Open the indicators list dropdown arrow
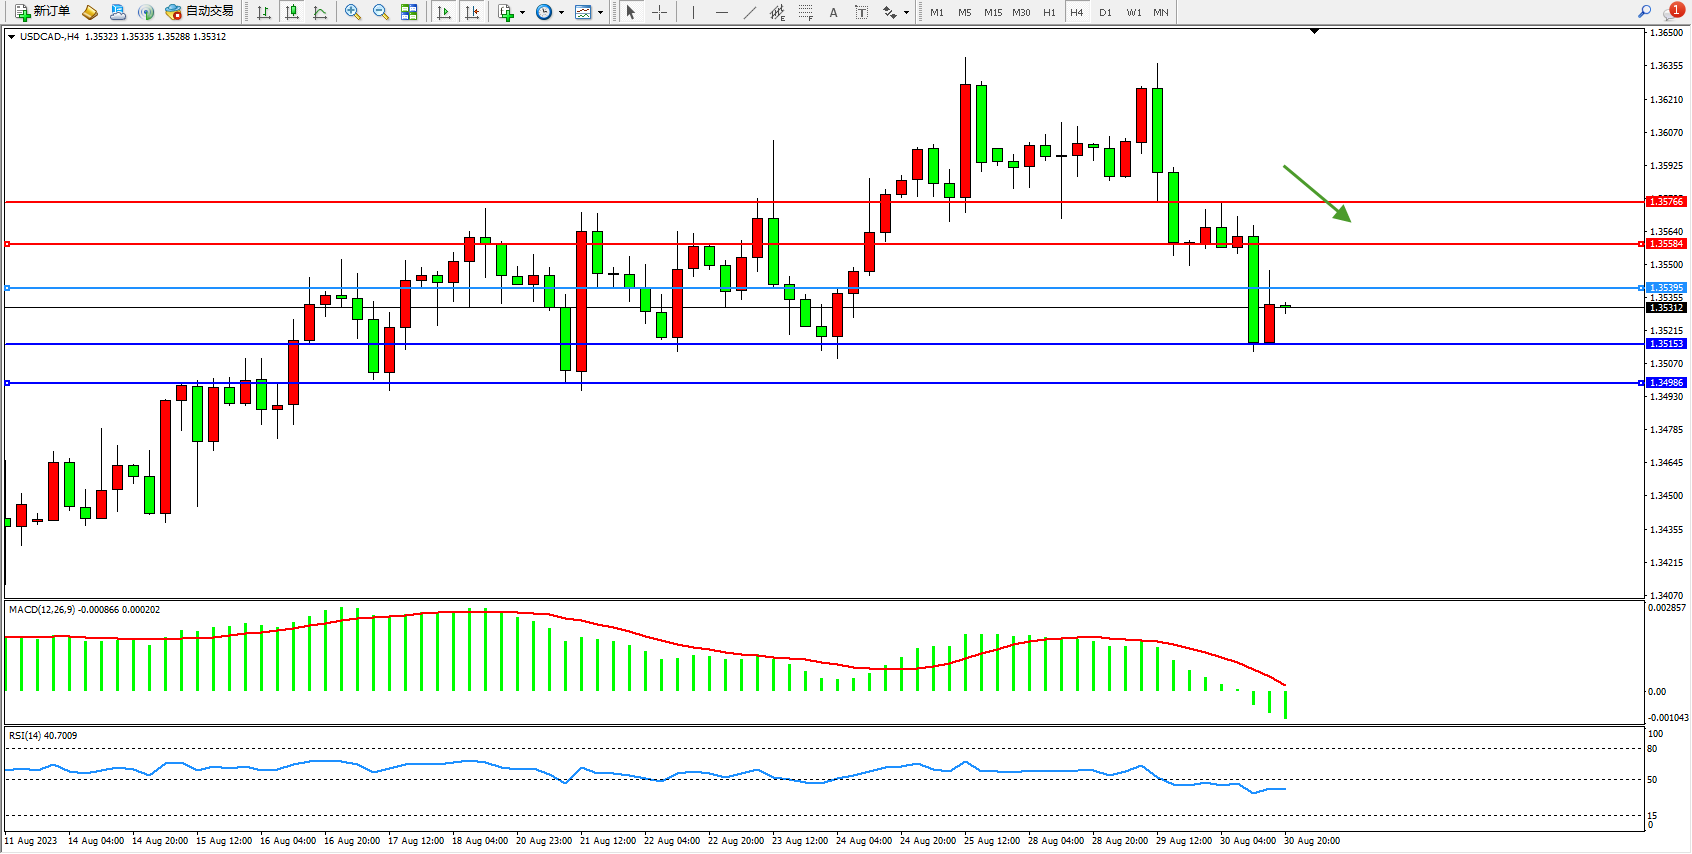The width and height of the screenshot is (1692, 854). coord(522,13)
